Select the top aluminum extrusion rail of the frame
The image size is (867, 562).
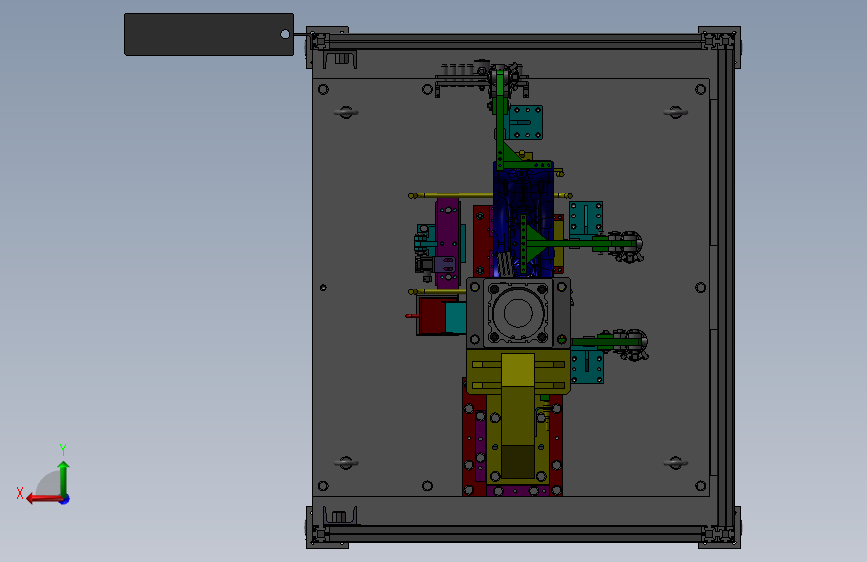pos(515,41)
